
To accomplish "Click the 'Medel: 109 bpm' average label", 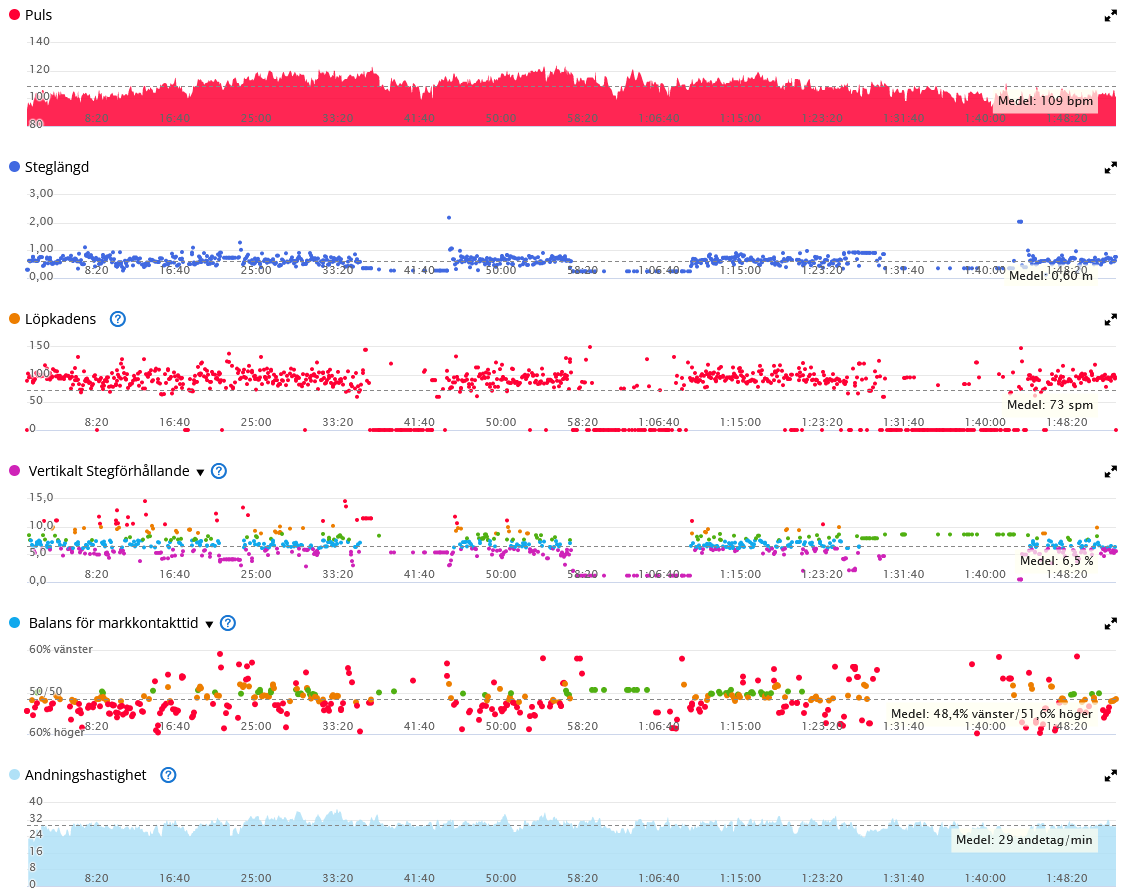I will (x=1046, y=101).
